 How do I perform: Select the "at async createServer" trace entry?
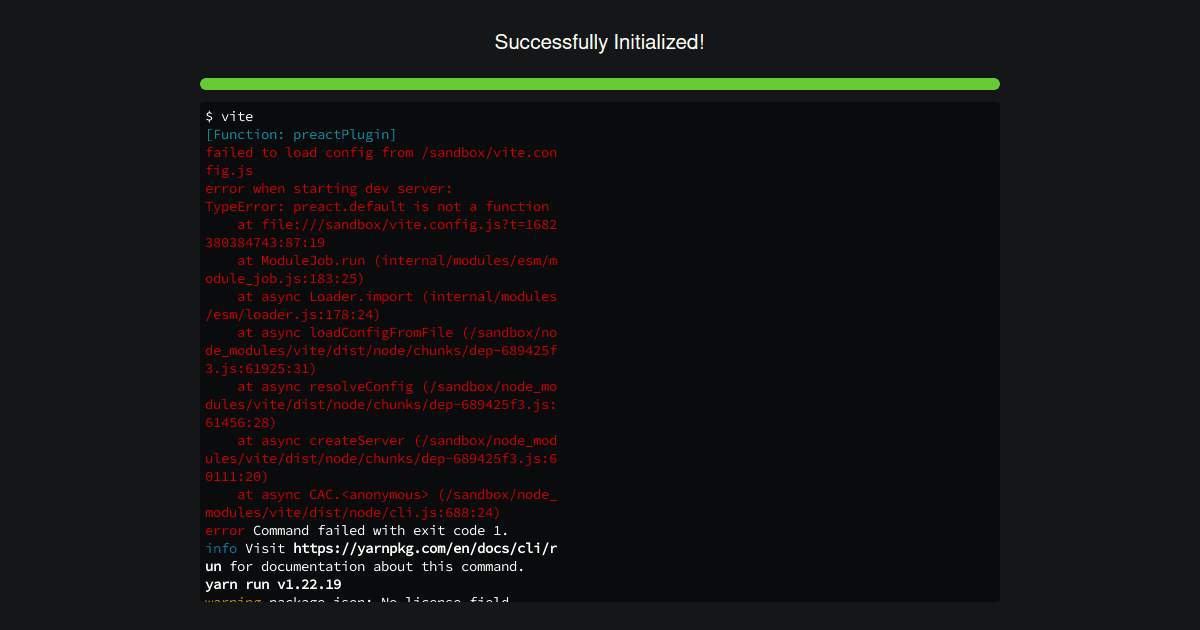pyautogui.click(x=396, y=441)
